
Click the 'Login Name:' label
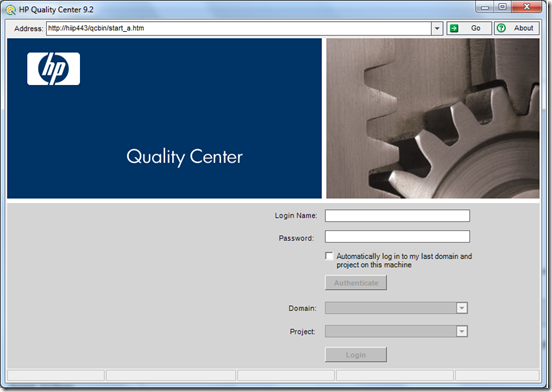click(x=296, y=215)
